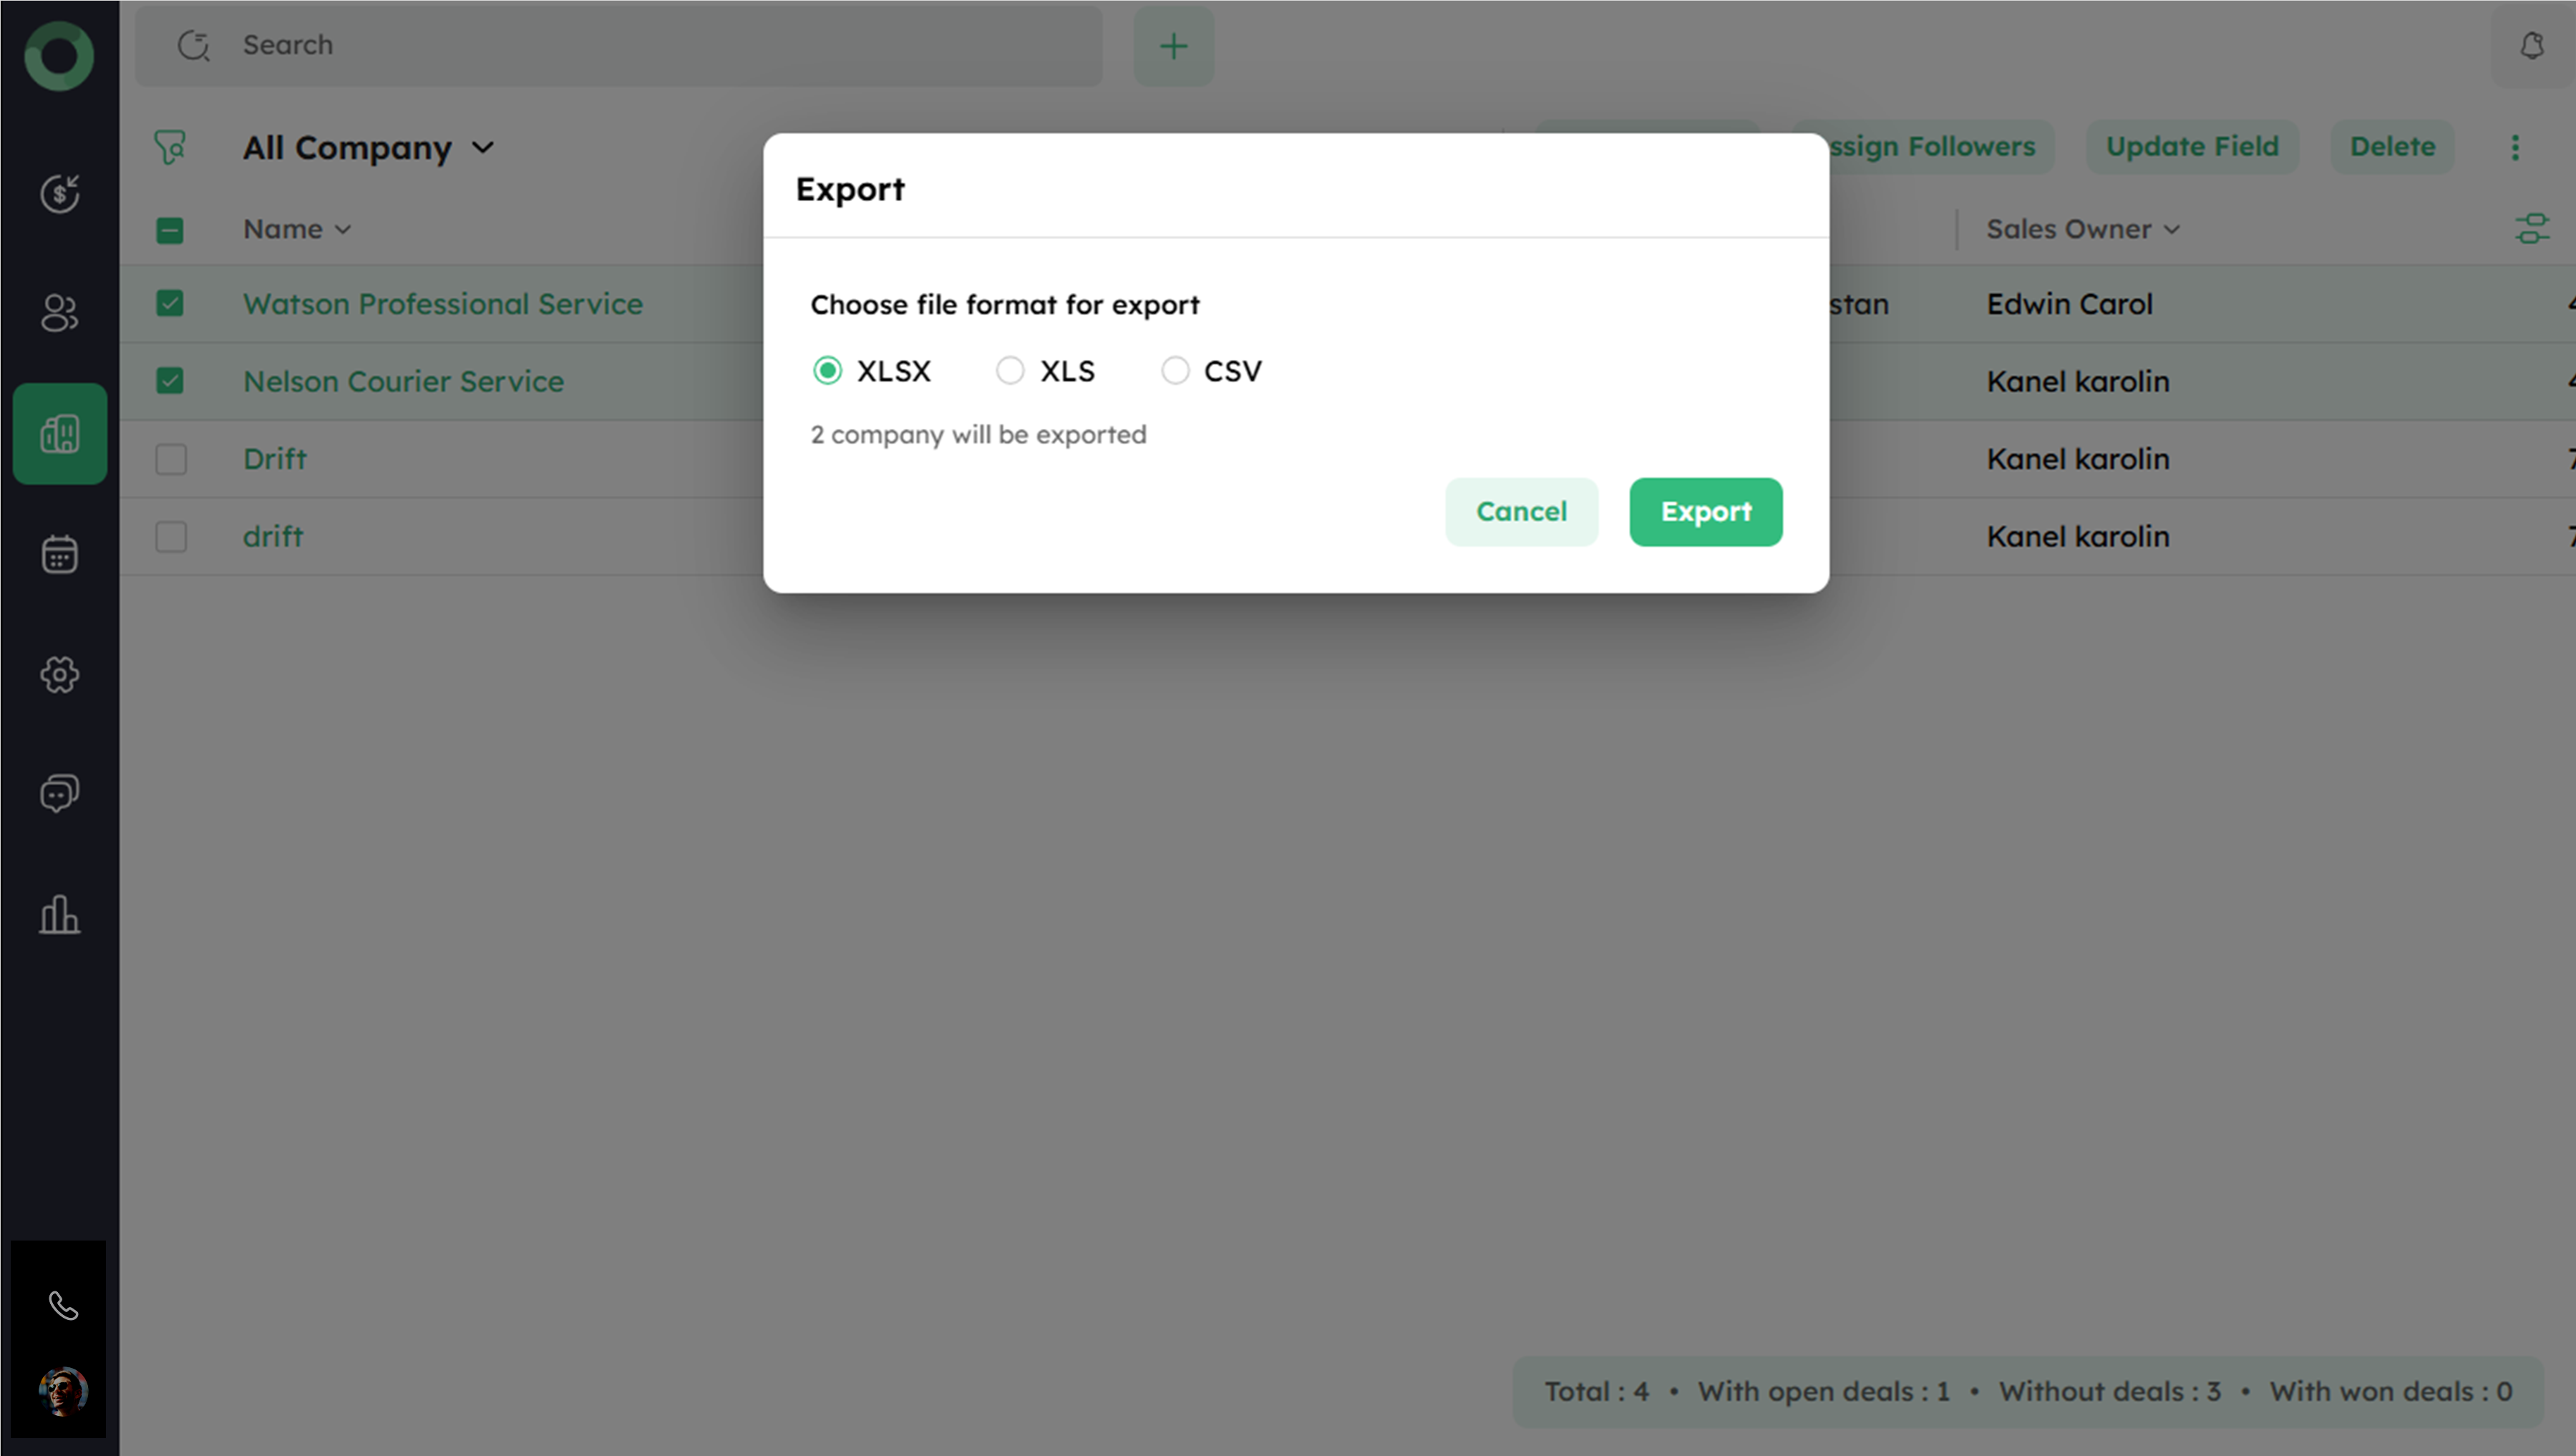Screen dimensions: 2576x1456
Task: Select the CSV file format
Action: tap(1175, 371)
